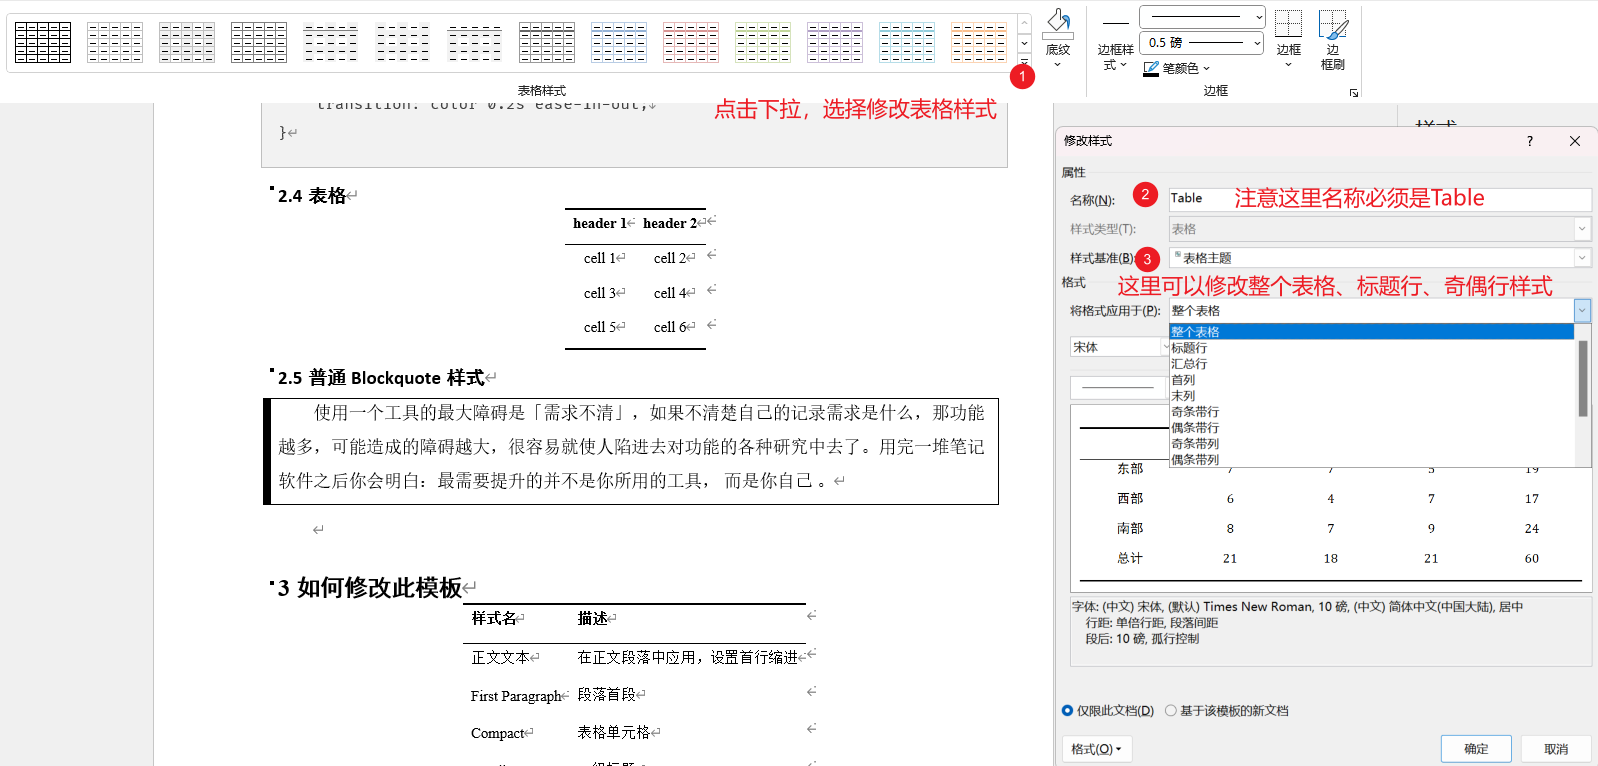Click the 底纹 shading paint bucket icon
Viewport: 1598px width, 766px height.
point(1058,23)
